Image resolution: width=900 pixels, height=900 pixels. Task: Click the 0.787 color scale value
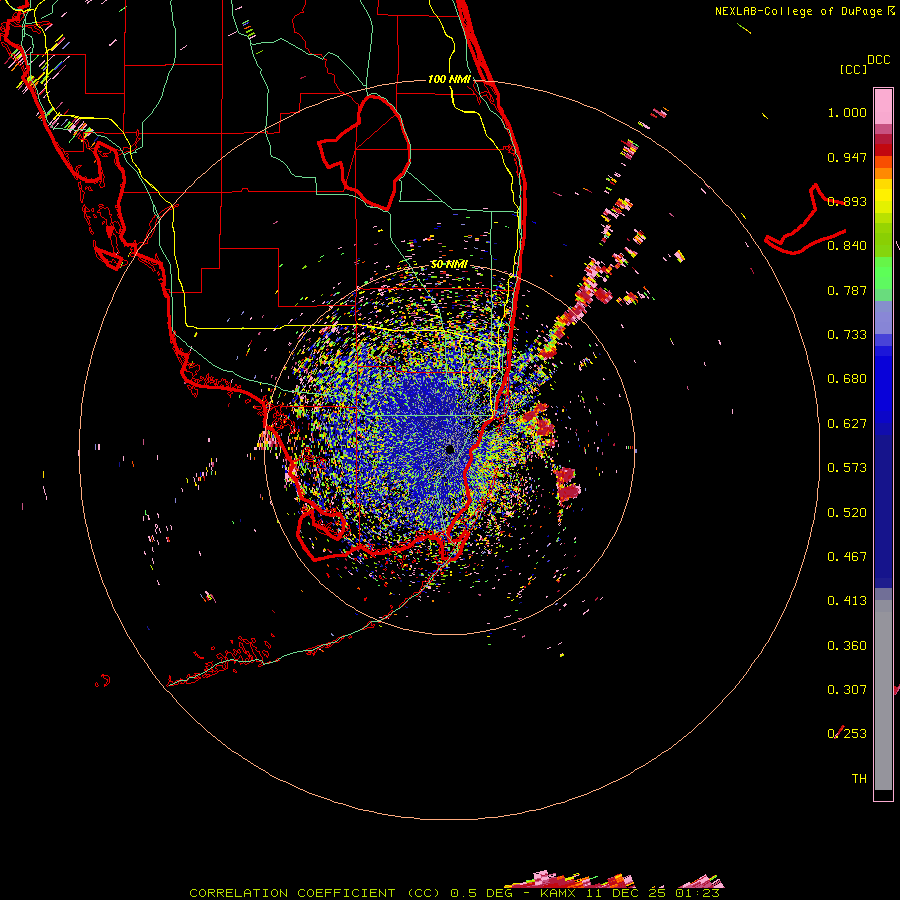tap(847, 290)
